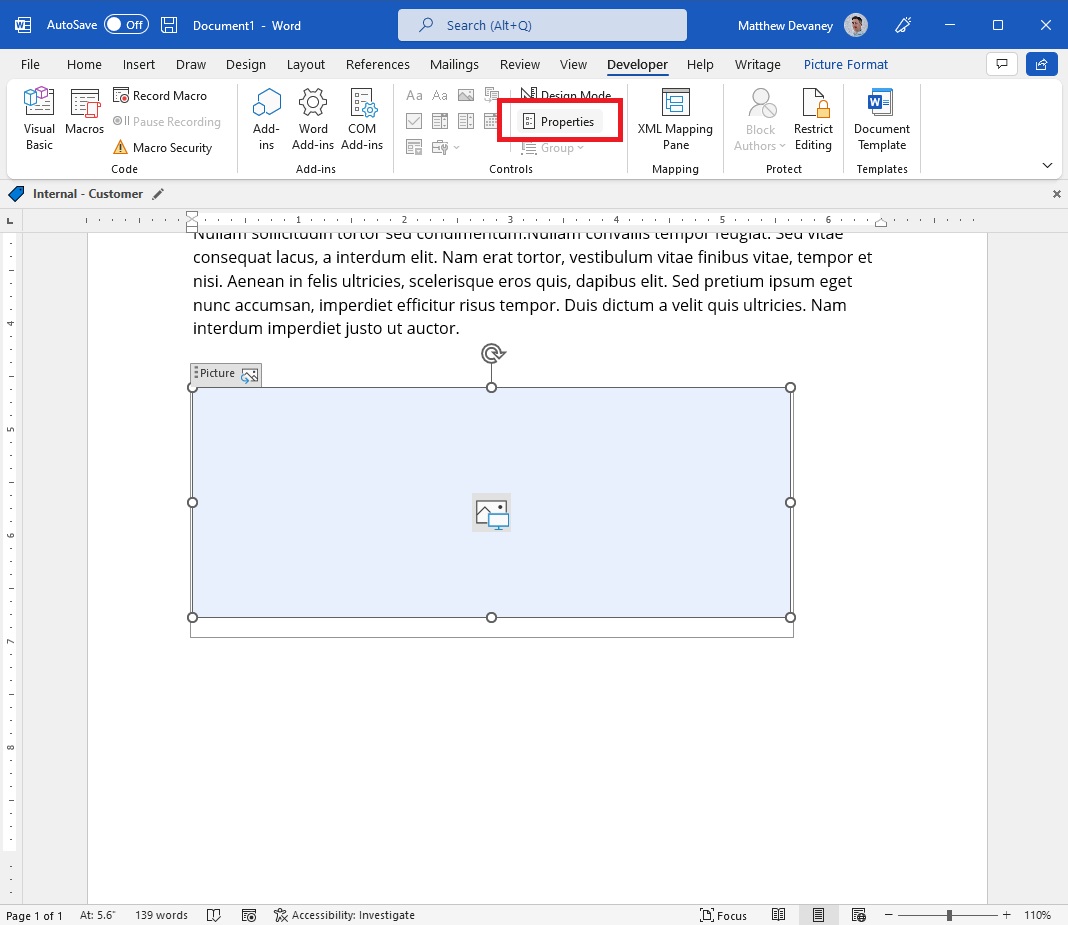Open the Mailings ribbon tab
The image size is (1068, 925).
click(454, 64)
